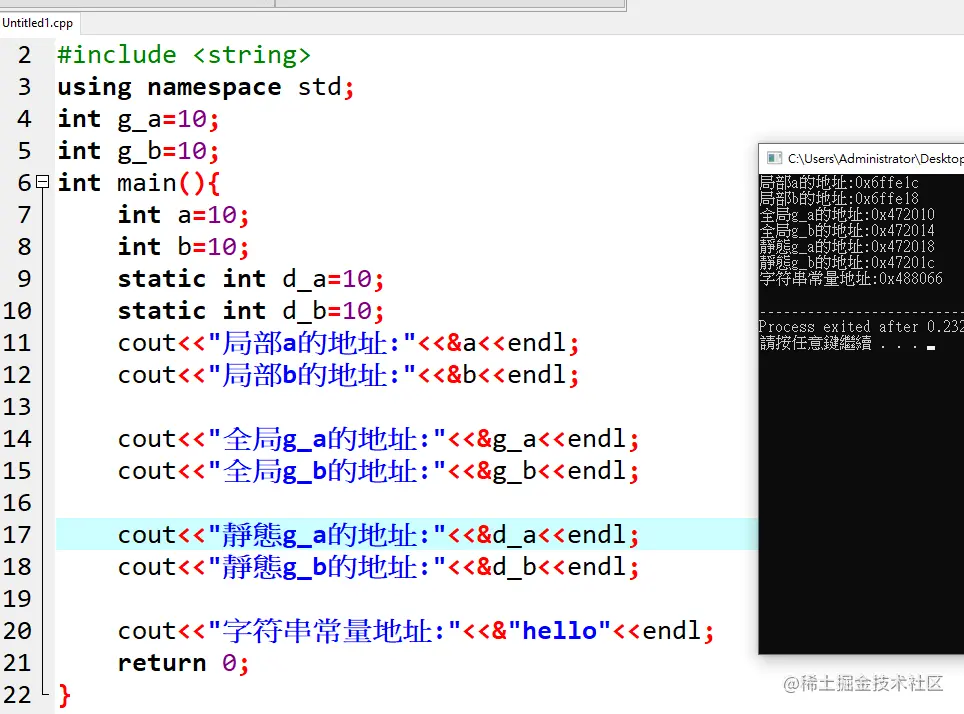The width and height of the screenshot is (964, 714).
Task: Click line number 13 in the gutter
Action: click(x=17, y=407)
